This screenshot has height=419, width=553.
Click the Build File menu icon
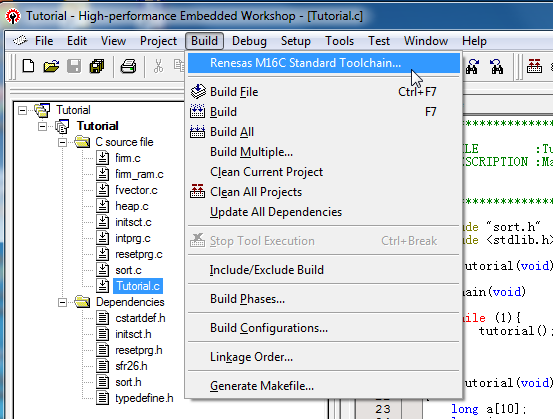pos(198,92)
